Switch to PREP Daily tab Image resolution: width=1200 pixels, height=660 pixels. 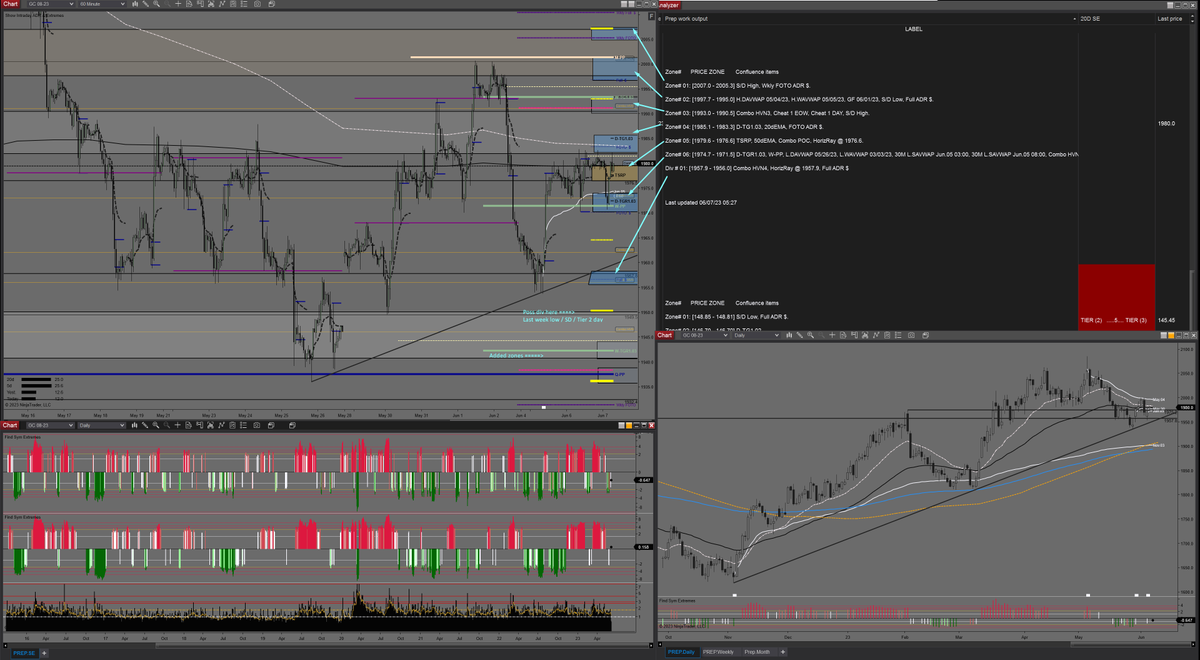tap(683, 652)
